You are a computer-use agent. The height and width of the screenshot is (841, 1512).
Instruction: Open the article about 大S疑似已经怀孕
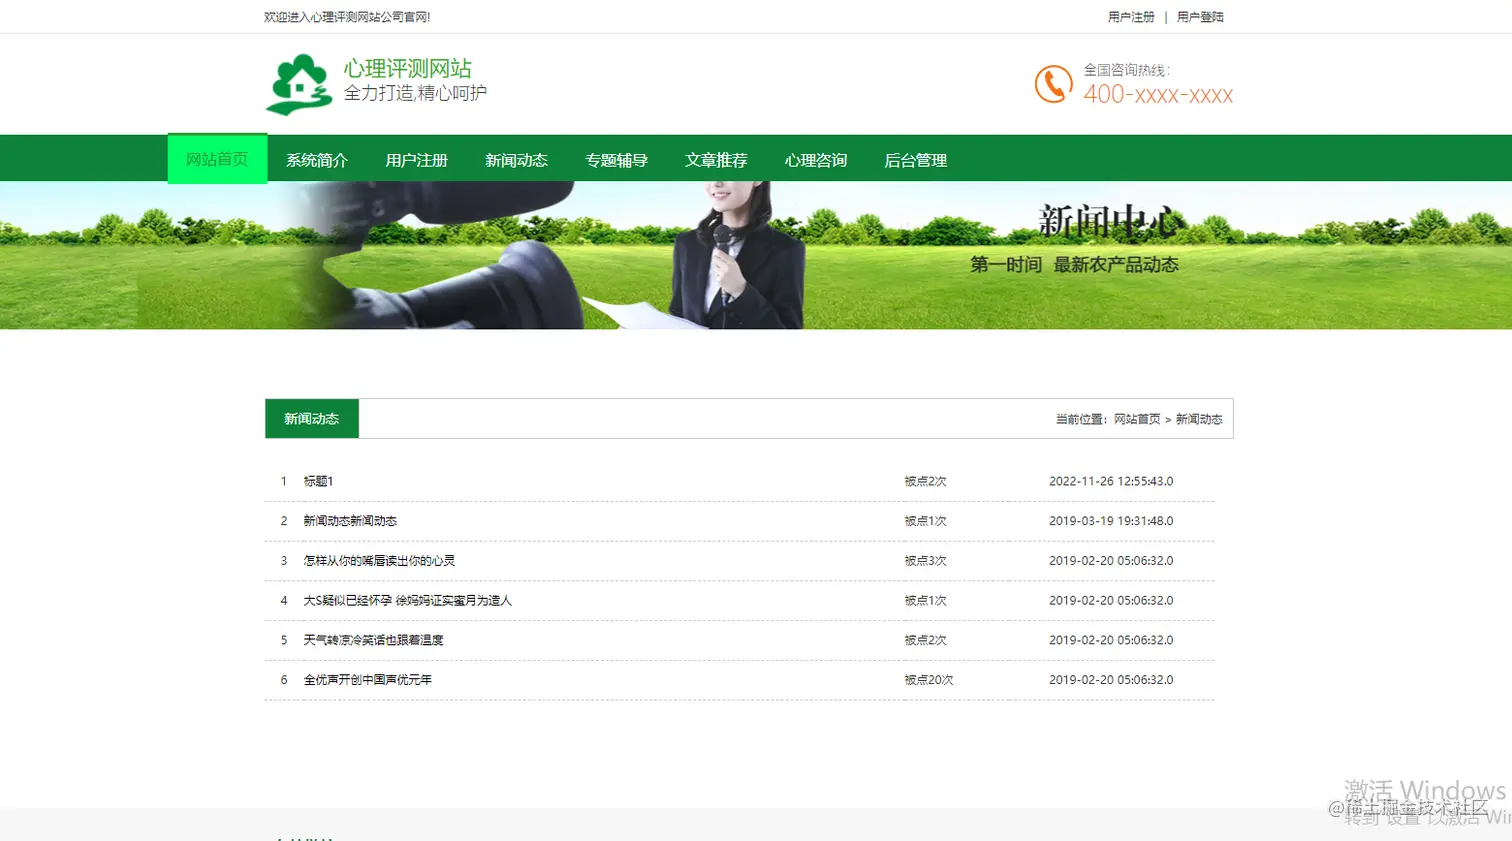click(x=407, y=601)
